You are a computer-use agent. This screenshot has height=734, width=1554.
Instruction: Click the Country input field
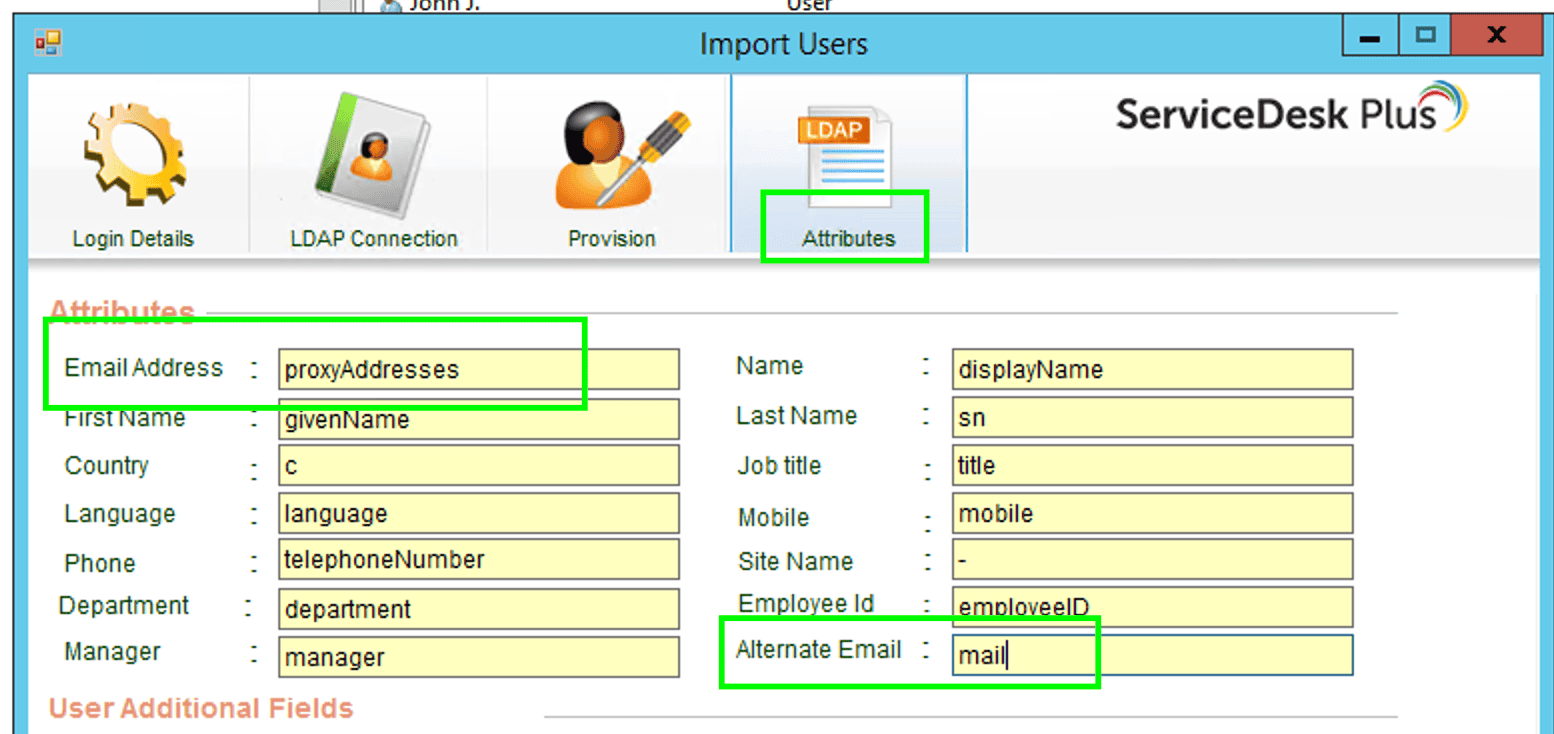click(478, 466)
